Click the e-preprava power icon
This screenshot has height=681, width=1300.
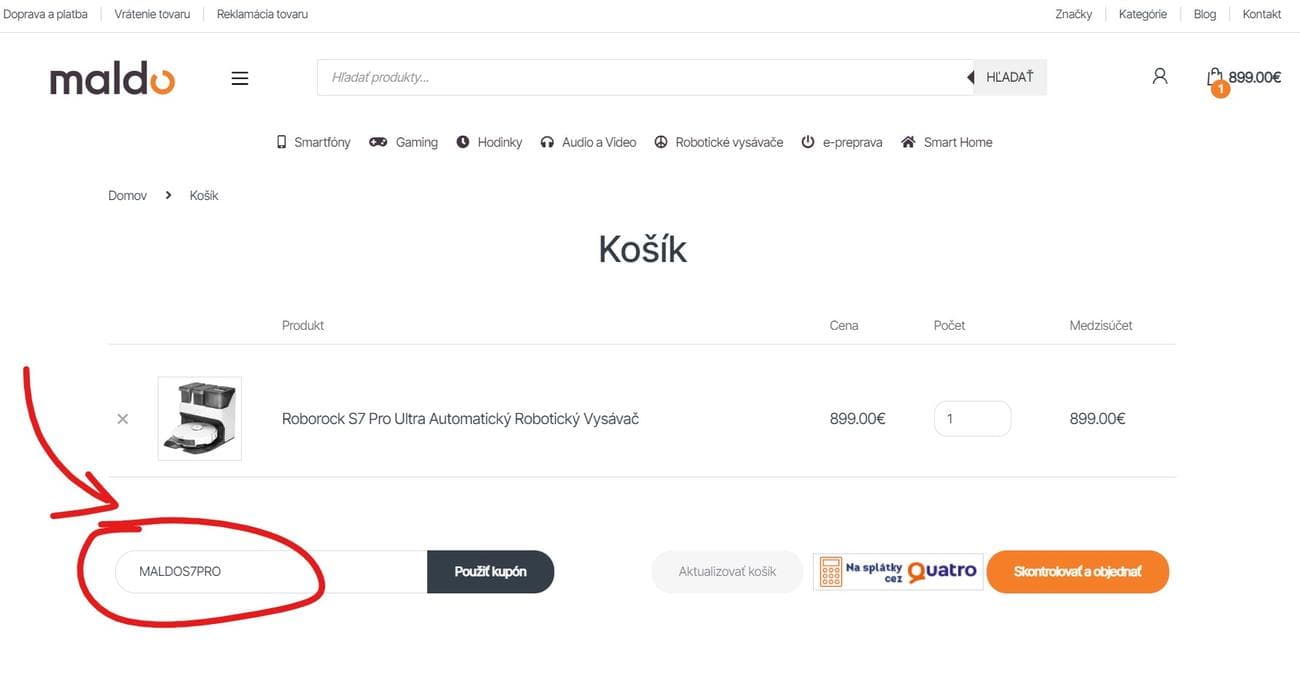pyautogui.click(x=807, y=141)
